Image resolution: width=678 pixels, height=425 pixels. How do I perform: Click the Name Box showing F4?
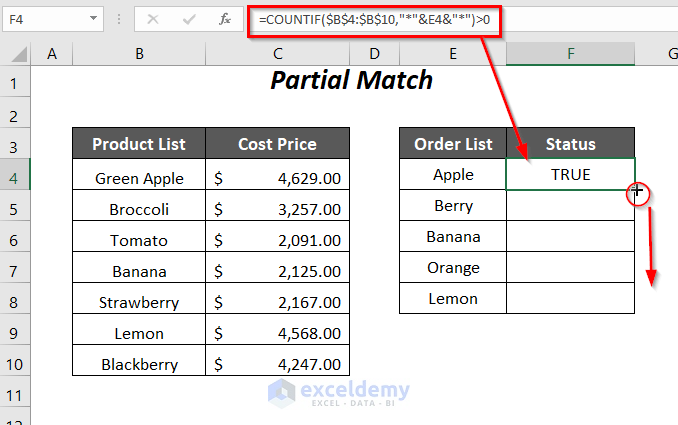click(x=45, y=19)
